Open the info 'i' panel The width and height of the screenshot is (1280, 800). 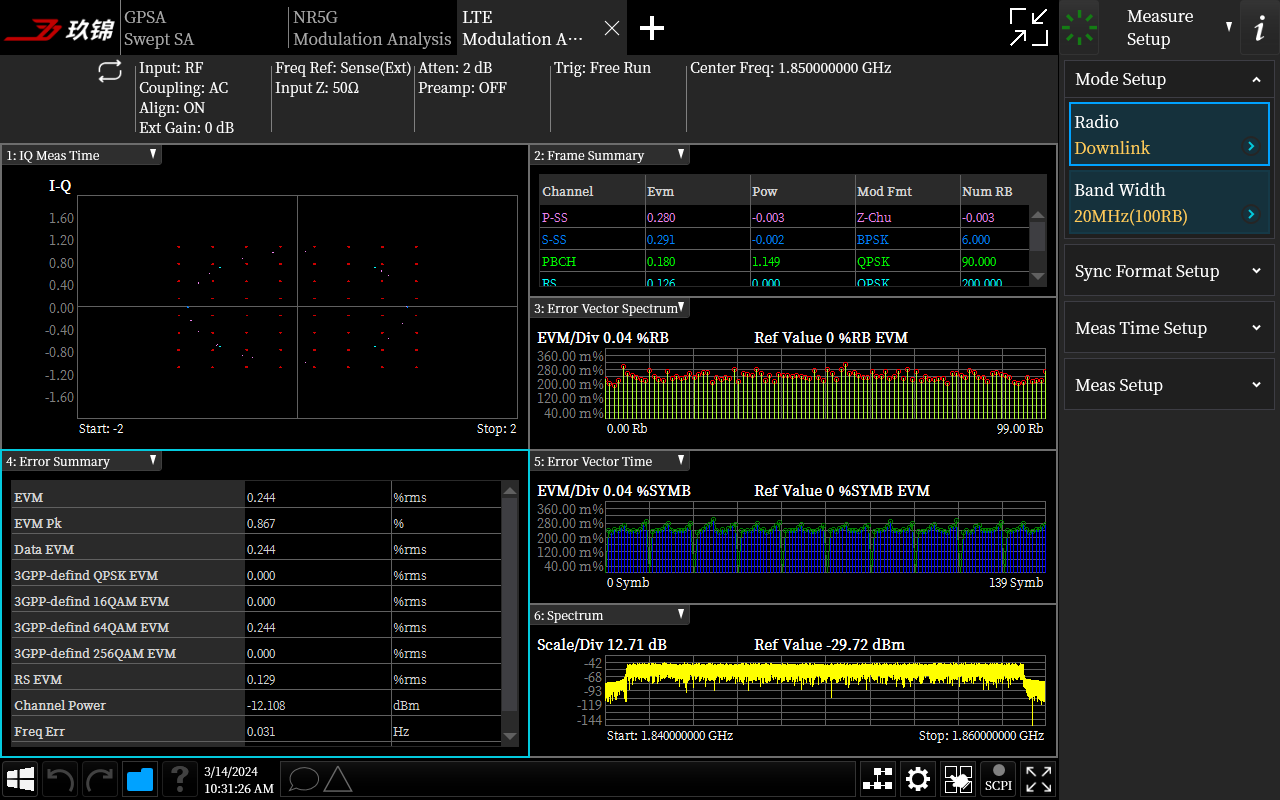1259,28
